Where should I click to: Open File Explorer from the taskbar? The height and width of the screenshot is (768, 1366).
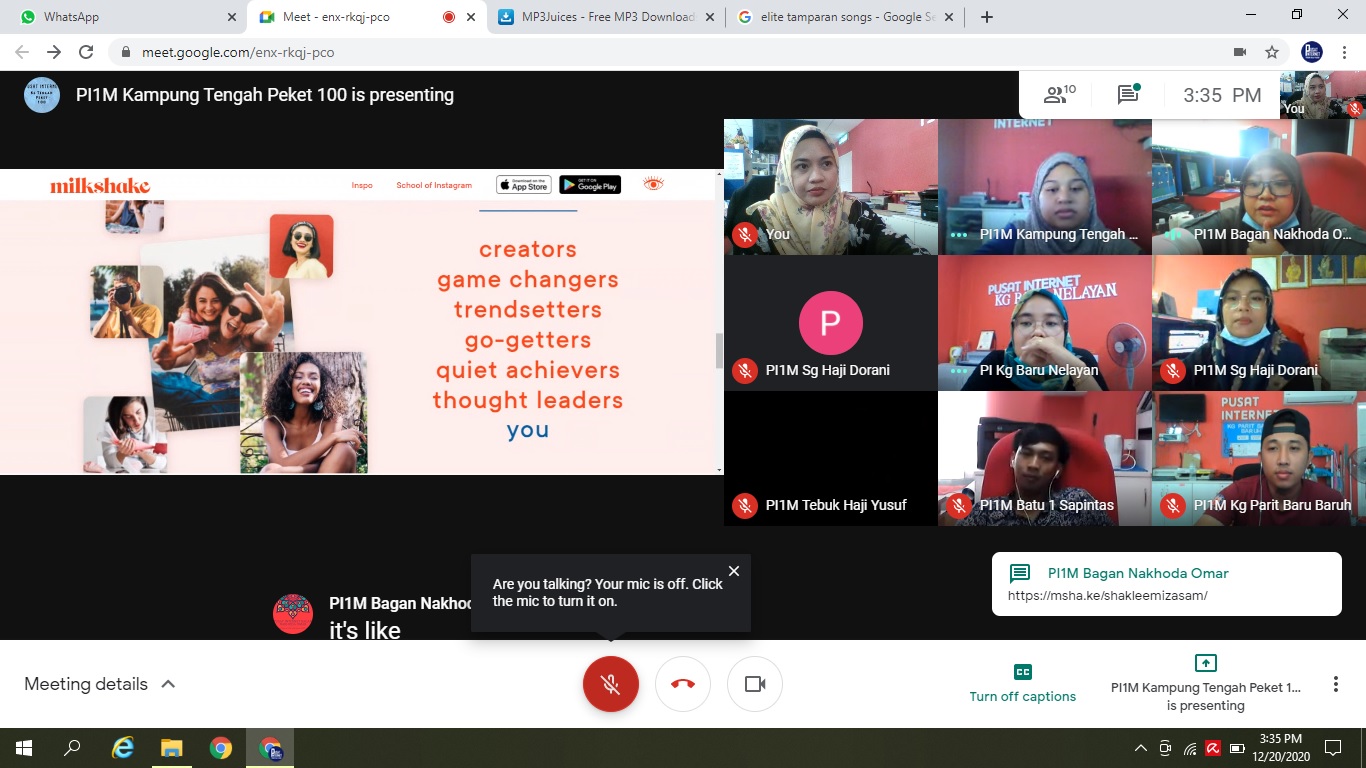(x=172, y=748)
